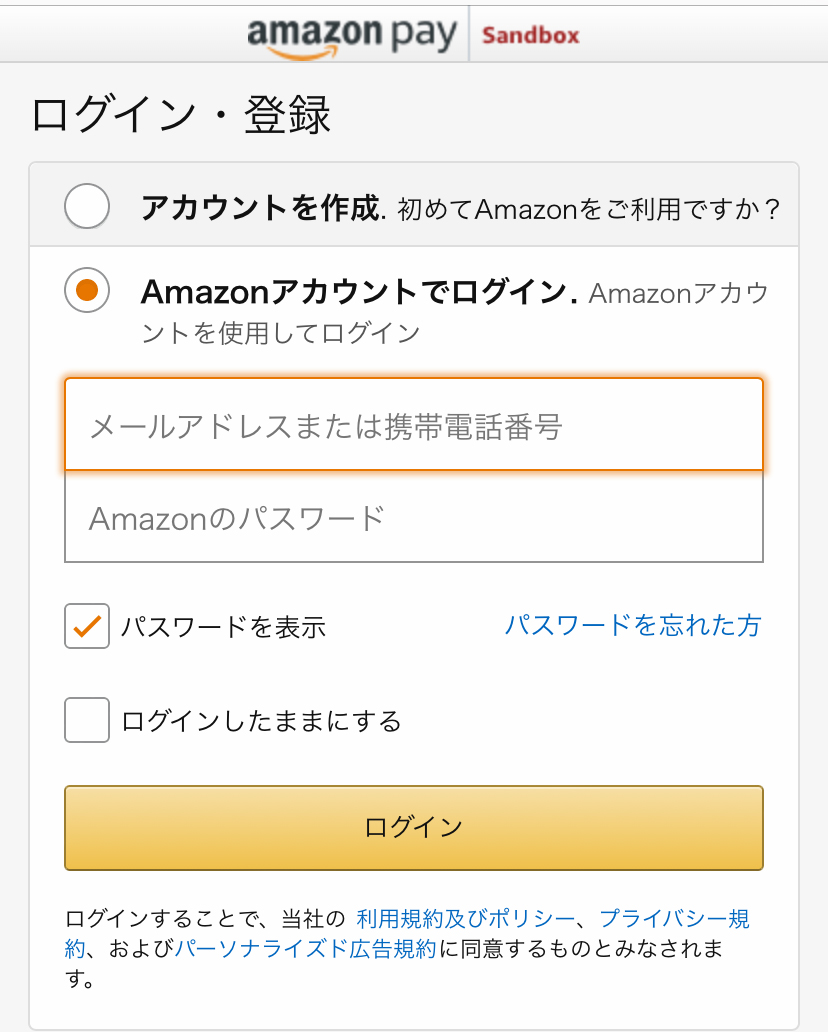Open the 利用規約及びポリシー link
The width and height of the screenshot is (828, 1032).
click(x=465, y=919)
